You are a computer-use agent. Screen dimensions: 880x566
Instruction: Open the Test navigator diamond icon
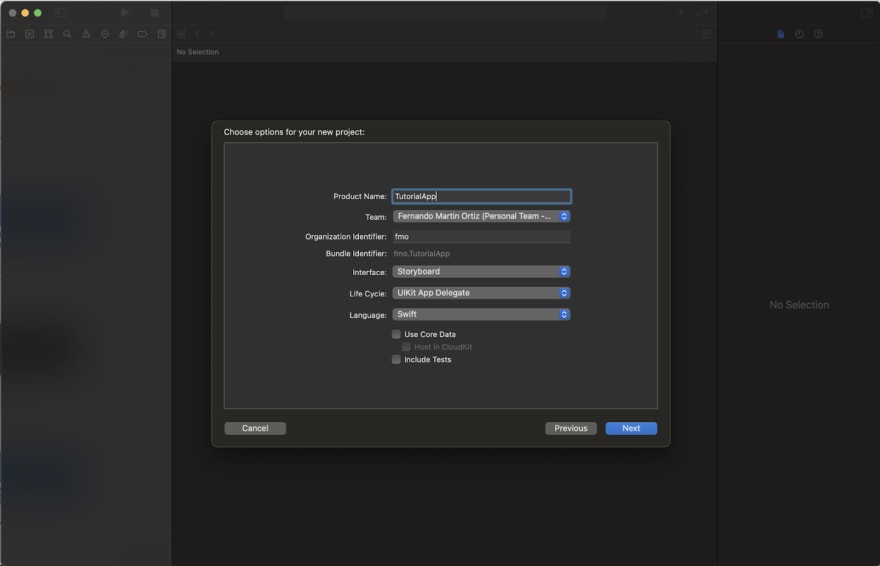[105, 34]
